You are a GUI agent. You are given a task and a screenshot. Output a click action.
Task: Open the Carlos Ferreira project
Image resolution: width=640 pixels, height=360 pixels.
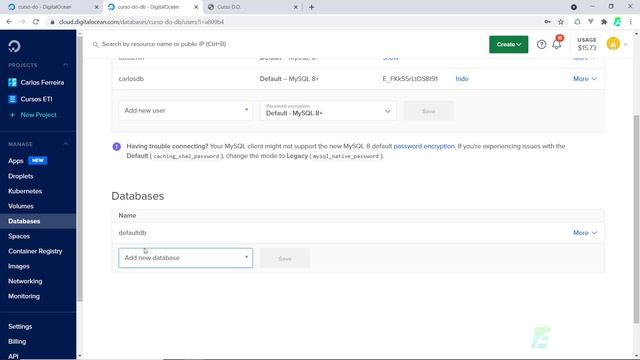point(42,82)
